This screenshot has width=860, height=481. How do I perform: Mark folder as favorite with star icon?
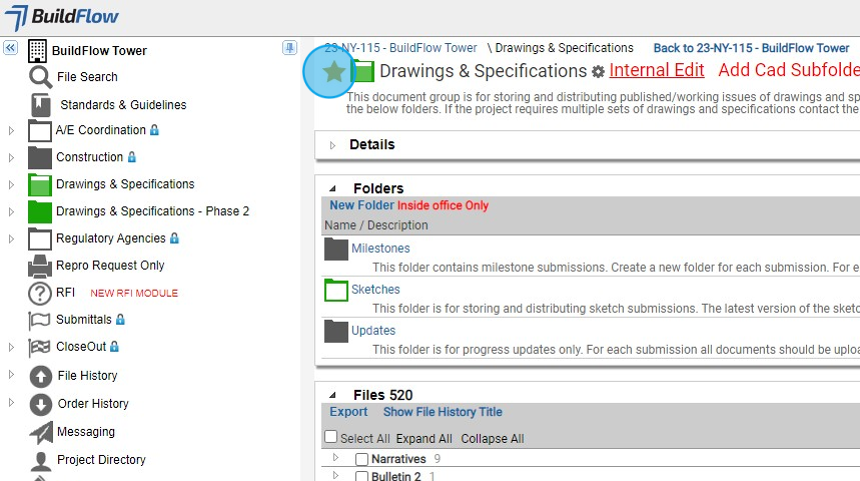[x=333, y=72]
